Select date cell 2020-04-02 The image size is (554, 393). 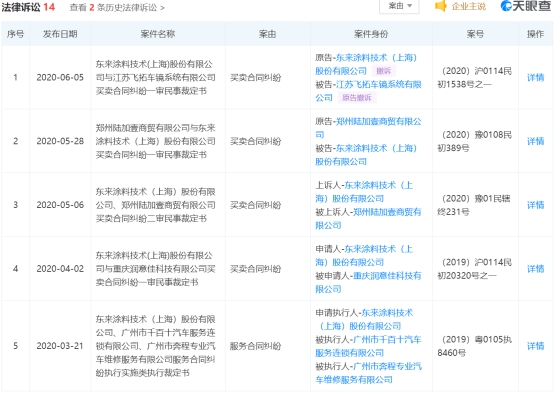click(60, 269)
